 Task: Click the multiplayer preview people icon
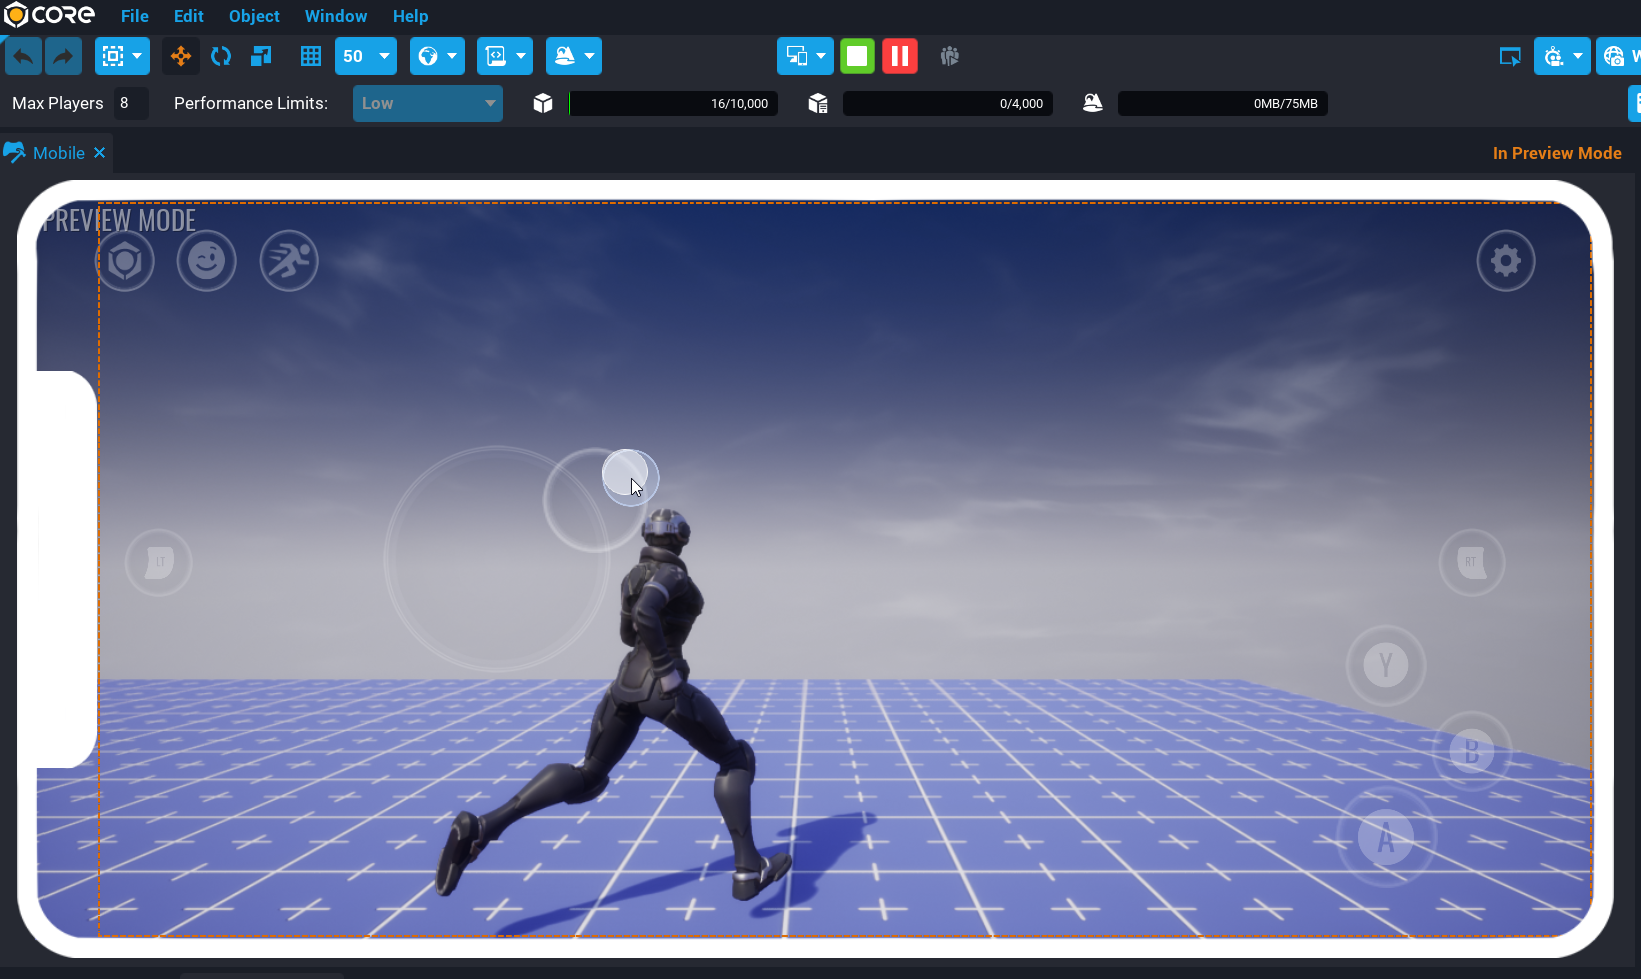click(950, 57)
